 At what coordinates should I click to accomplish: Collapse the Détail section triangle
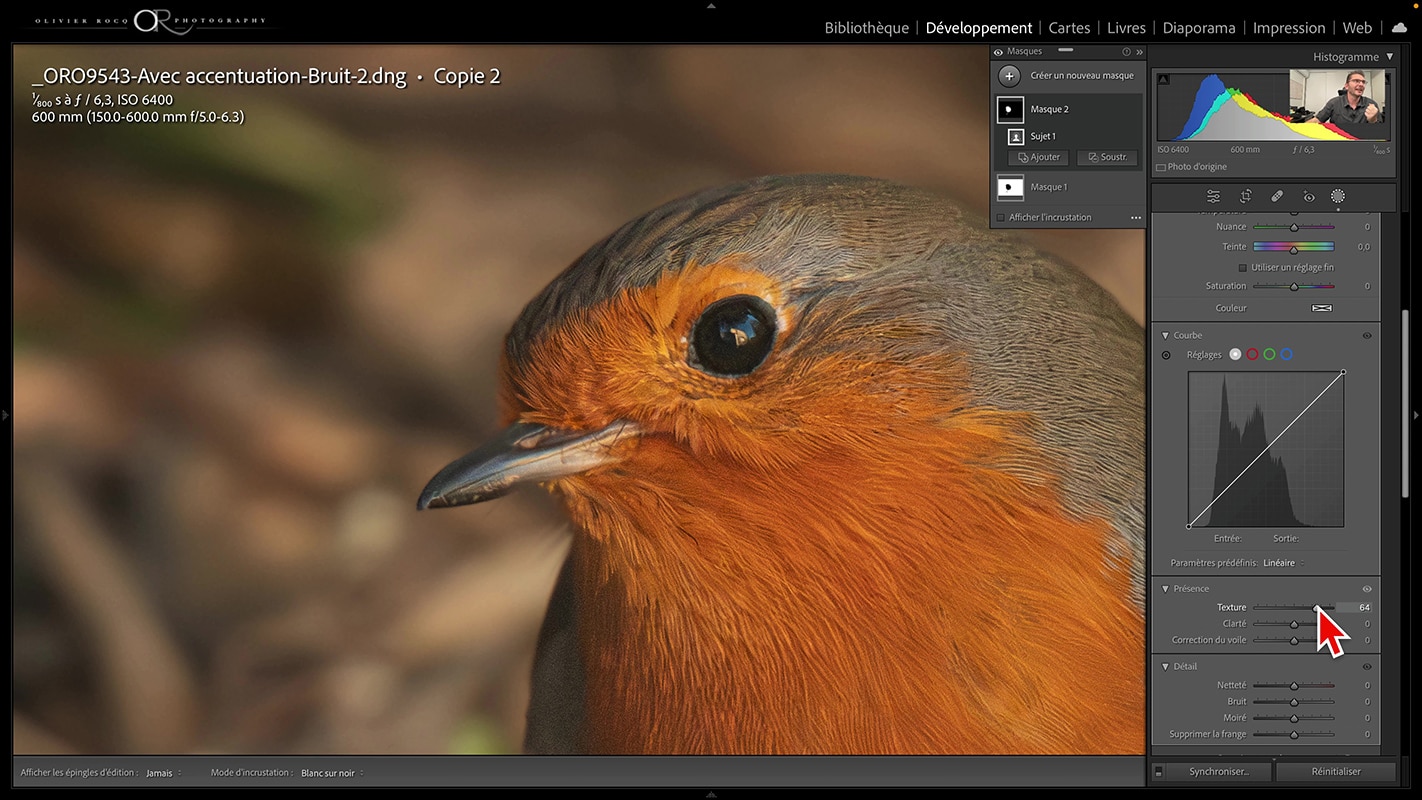pos(1165,666)
